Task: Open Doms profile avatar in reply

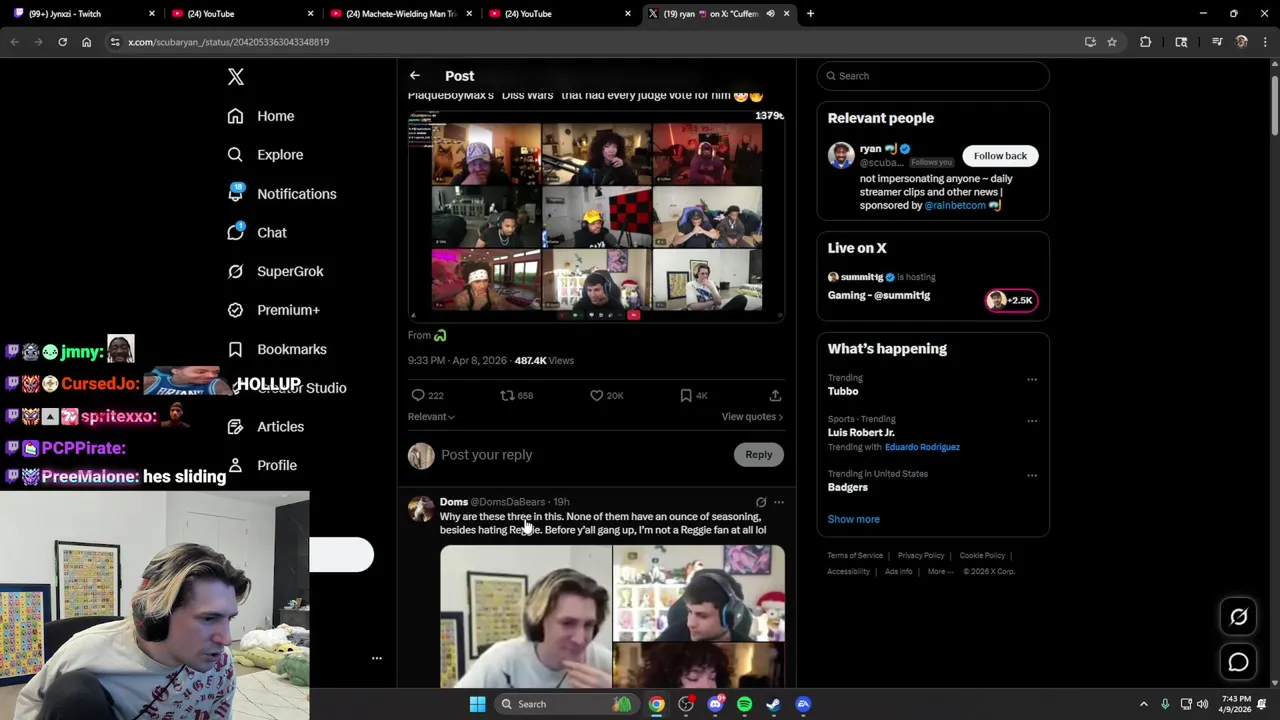Action: pos(421,509)
